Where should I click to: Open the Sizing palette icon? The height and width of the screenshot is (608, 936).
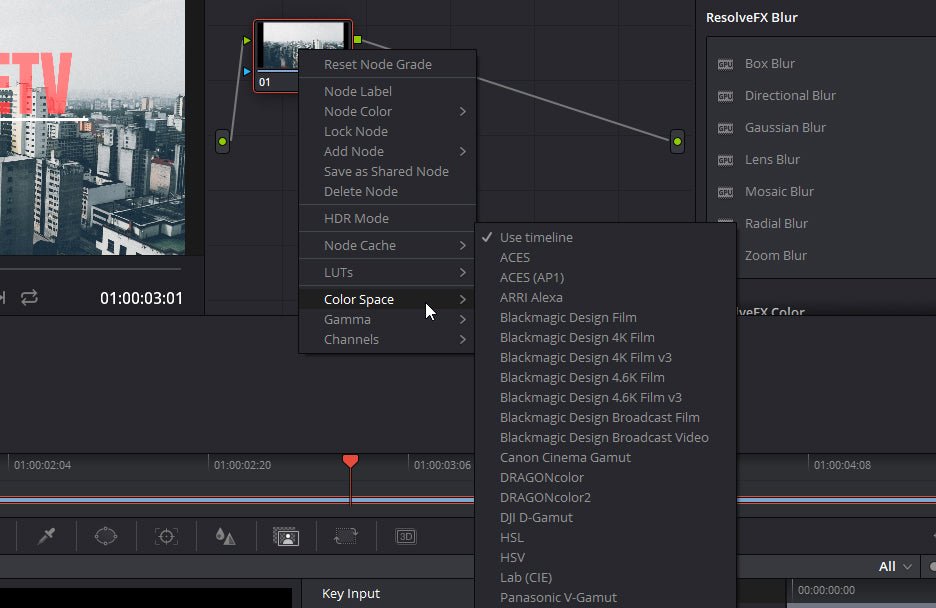[346, 536]
